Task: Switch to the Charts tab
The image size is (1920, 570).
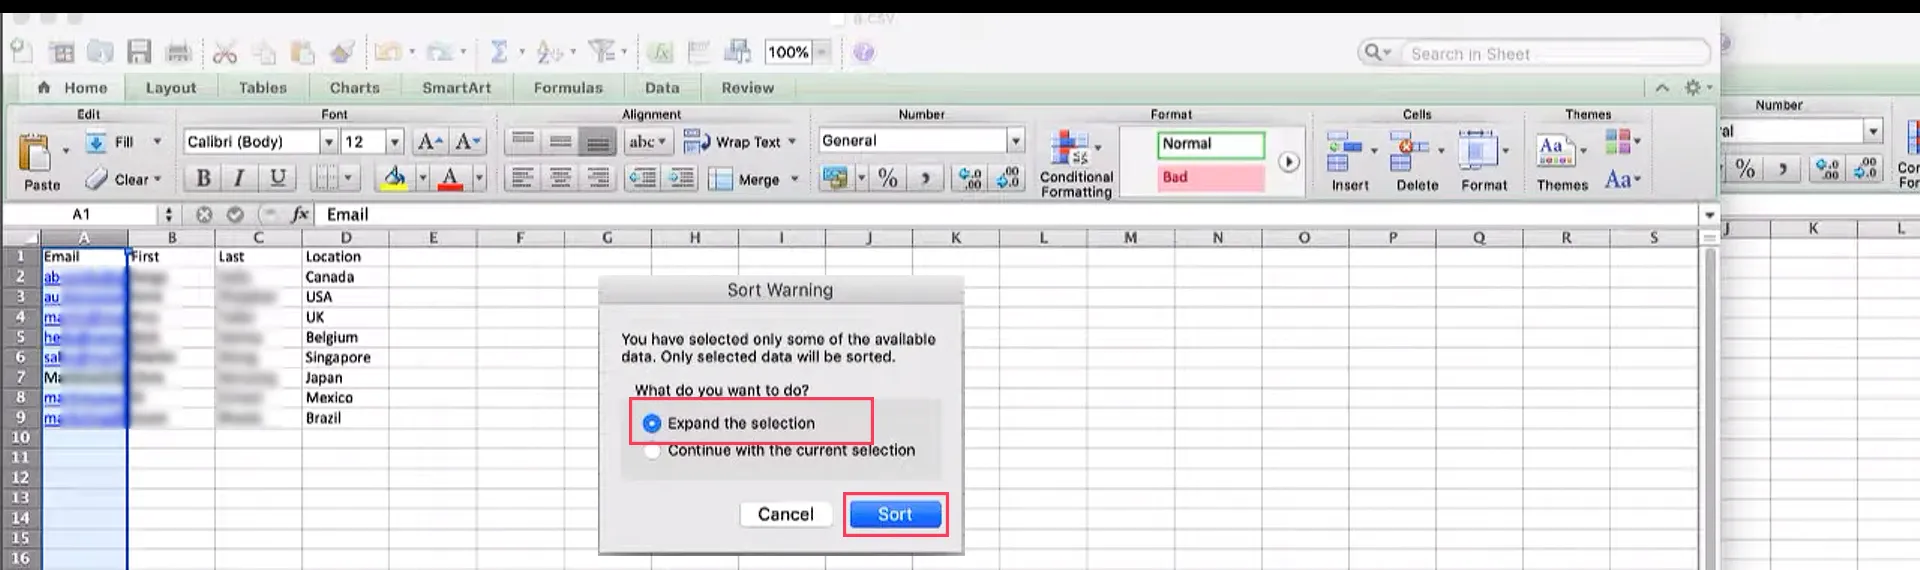Action: (x=355, y=88)
